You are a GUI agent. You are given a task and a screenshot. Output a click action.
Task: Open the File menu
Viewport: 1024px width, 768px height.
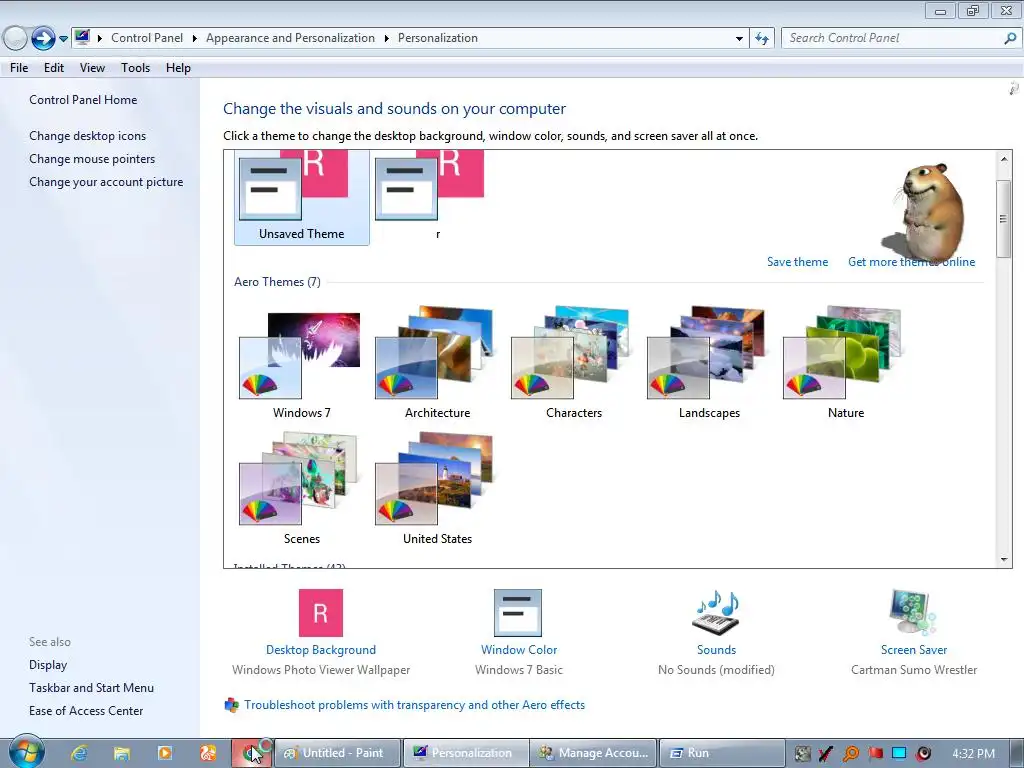pyautogui.click(x=19, y=68)
